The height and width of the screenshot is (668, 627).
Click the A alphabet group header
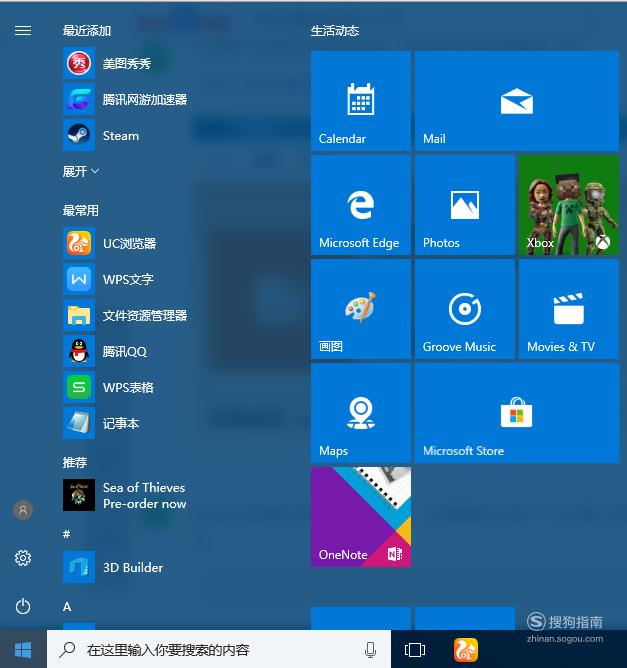pos(67,607)
